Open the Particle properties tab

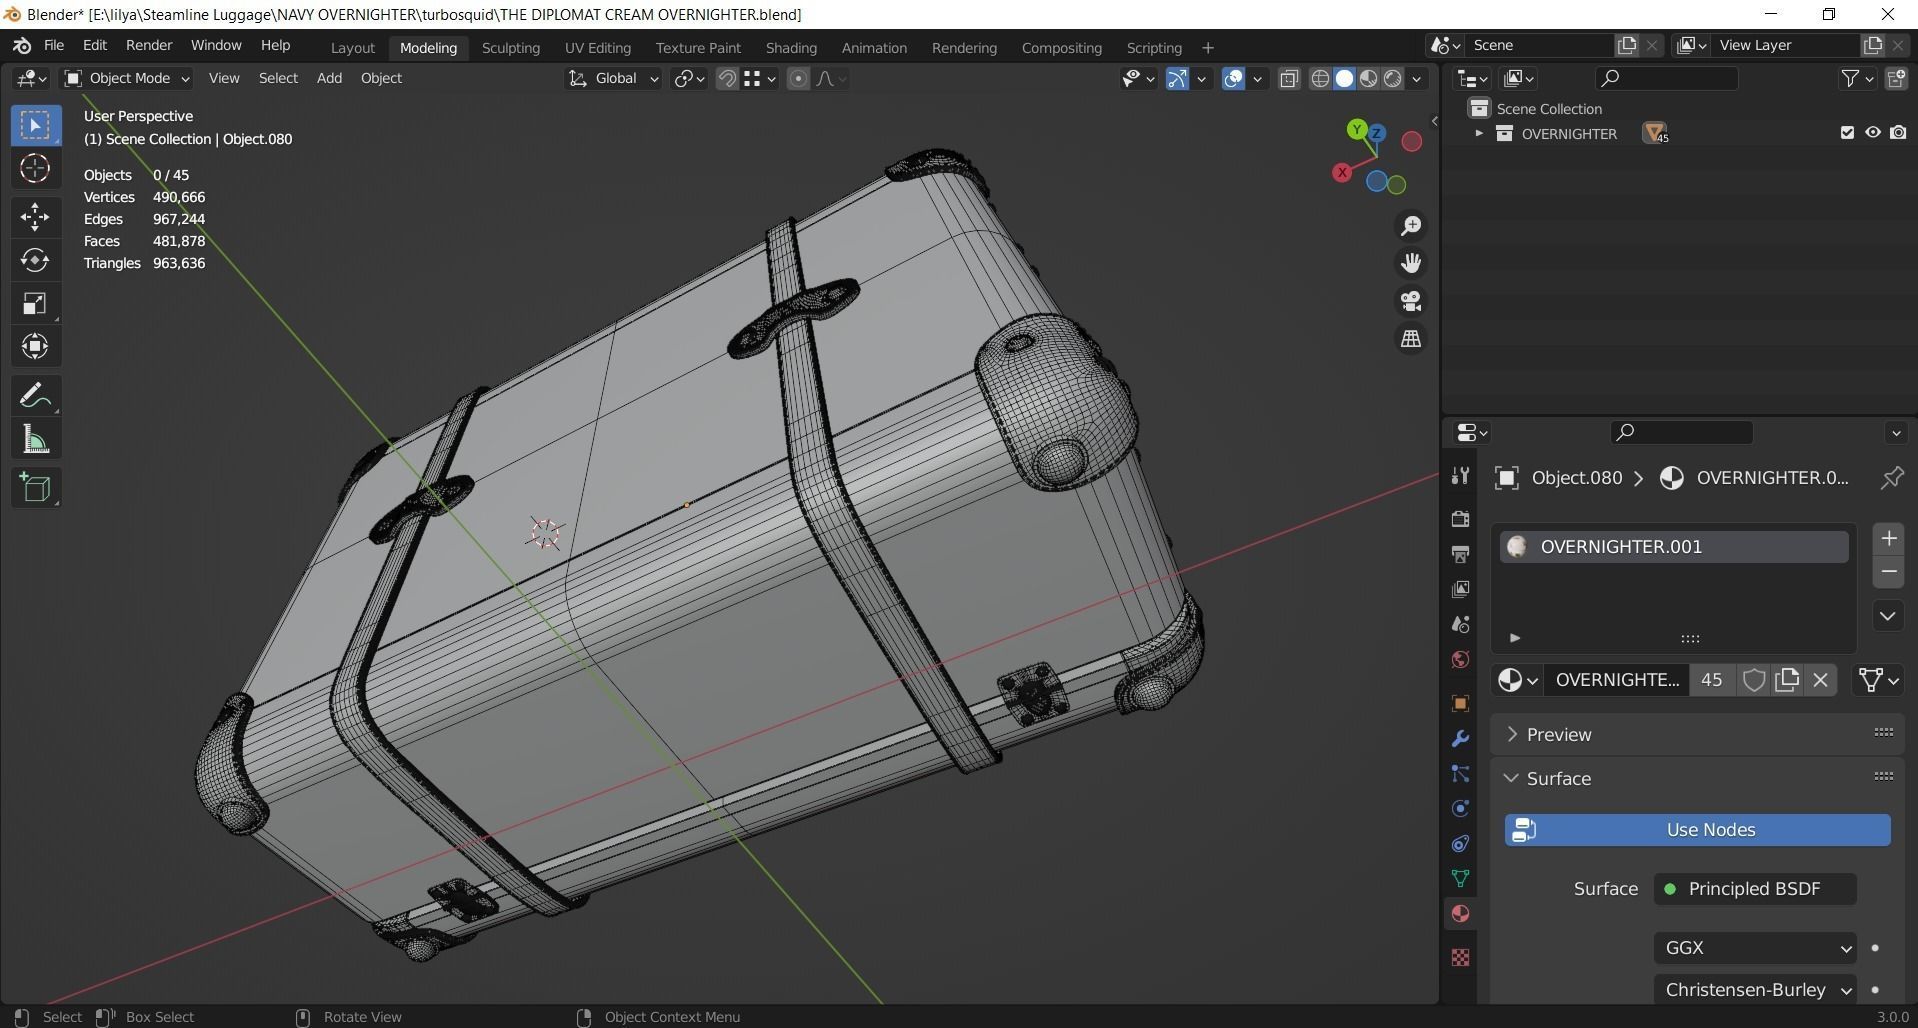pos(1460,774)
